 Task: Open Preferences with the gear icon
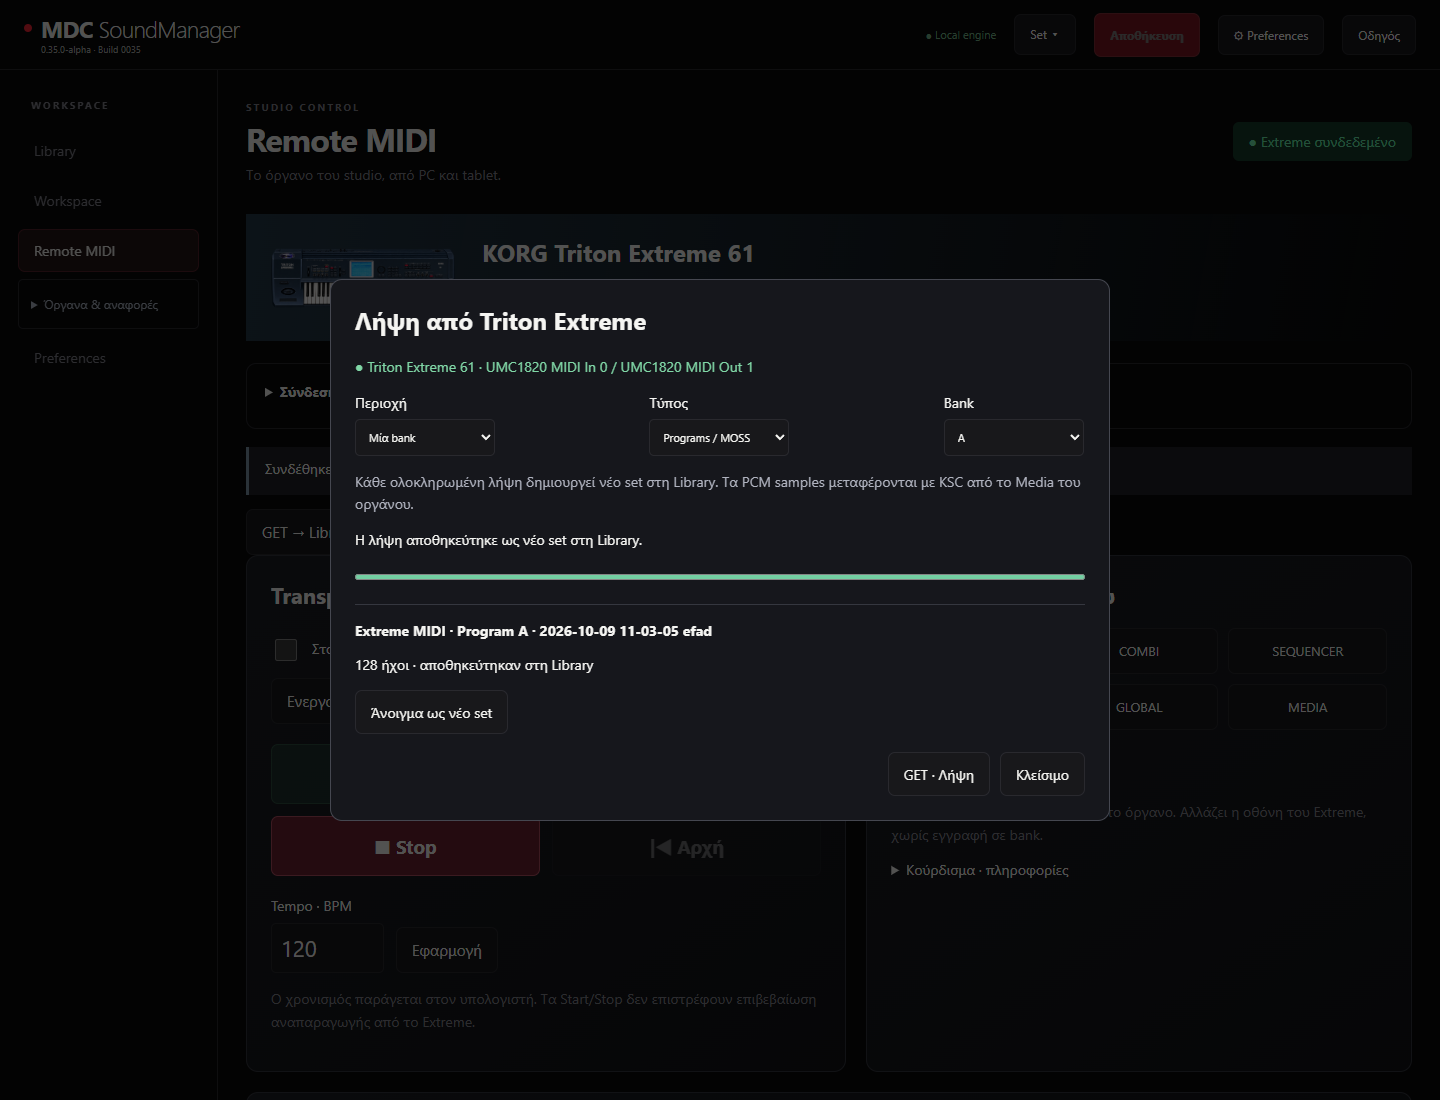tap(1270, 35)
